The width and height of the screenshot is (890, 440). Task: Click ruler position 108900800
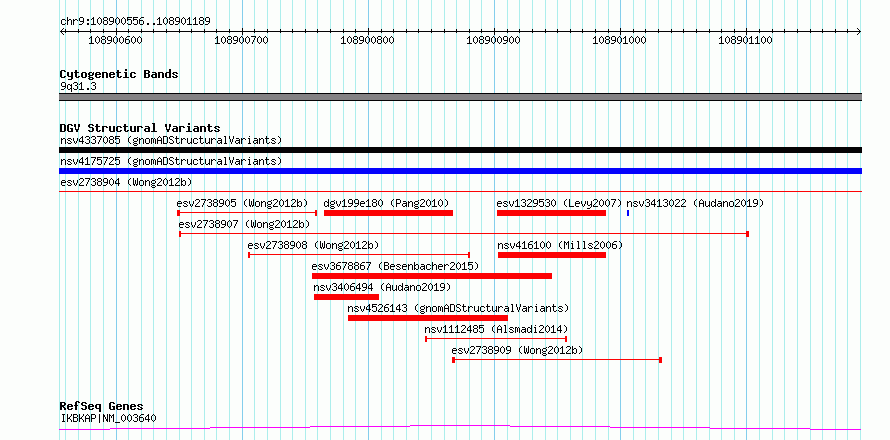368,40
